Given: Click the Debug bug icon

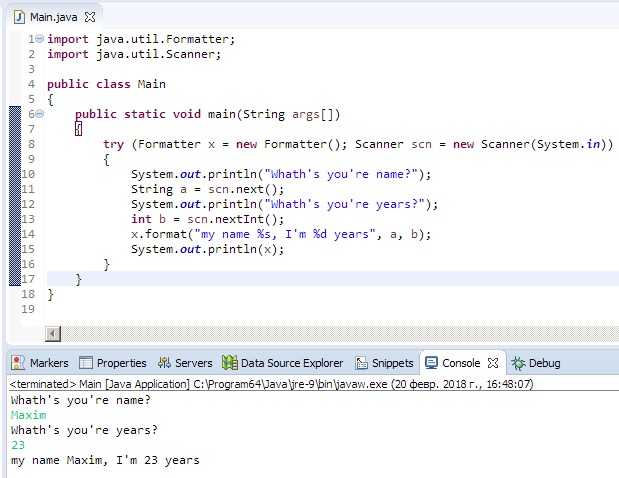Looking at the screenshot, I should (518, 363).
